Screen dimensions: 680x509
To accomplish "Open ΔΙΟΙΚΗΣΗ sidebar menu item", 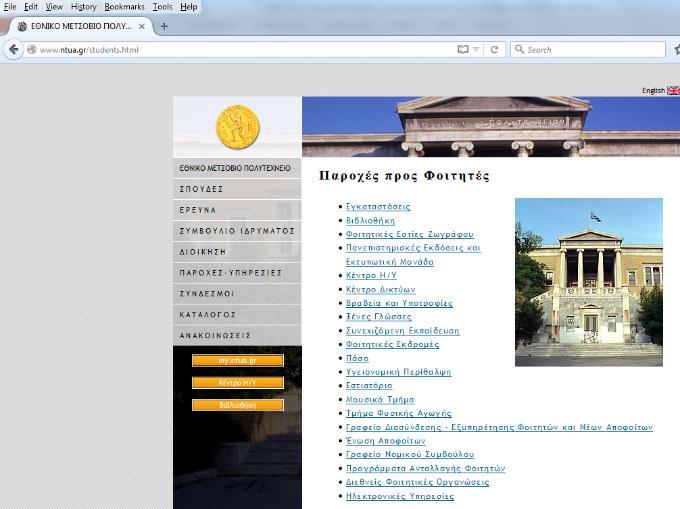I will coord(237,252).
